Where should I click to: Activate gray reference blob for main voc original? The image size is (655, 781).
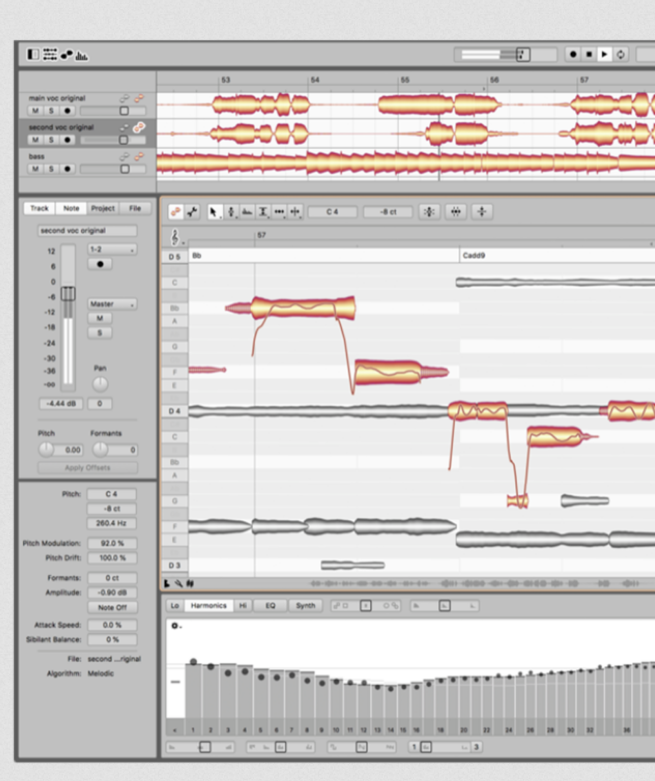pos(124,99)
